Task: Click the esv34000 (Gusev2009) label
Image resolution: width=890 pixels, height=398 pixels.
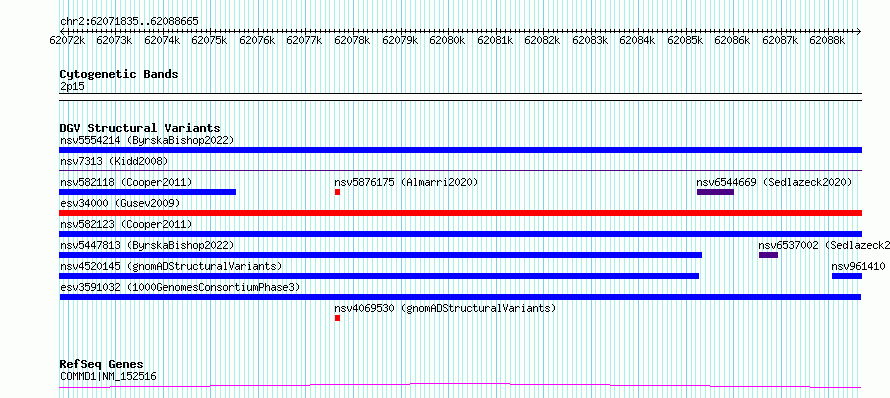Action: (x=120, y=203)
